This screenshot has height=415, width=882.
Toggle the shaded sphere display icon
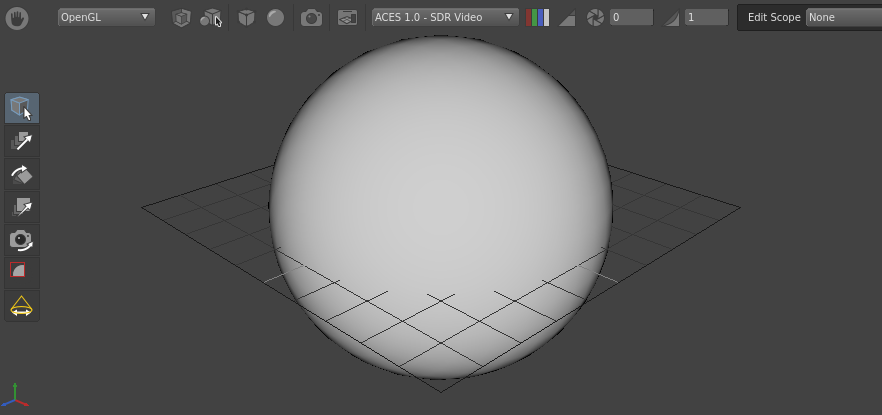pos(275,18)
